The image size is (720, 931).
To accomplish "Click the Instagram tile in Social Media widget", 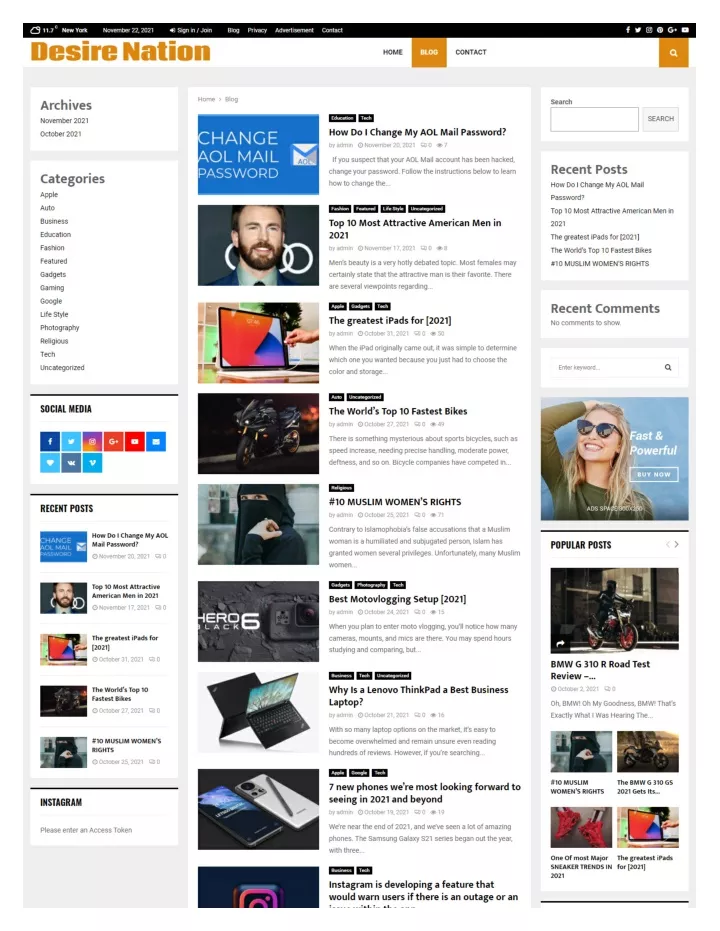I will [x=92, y=441].
